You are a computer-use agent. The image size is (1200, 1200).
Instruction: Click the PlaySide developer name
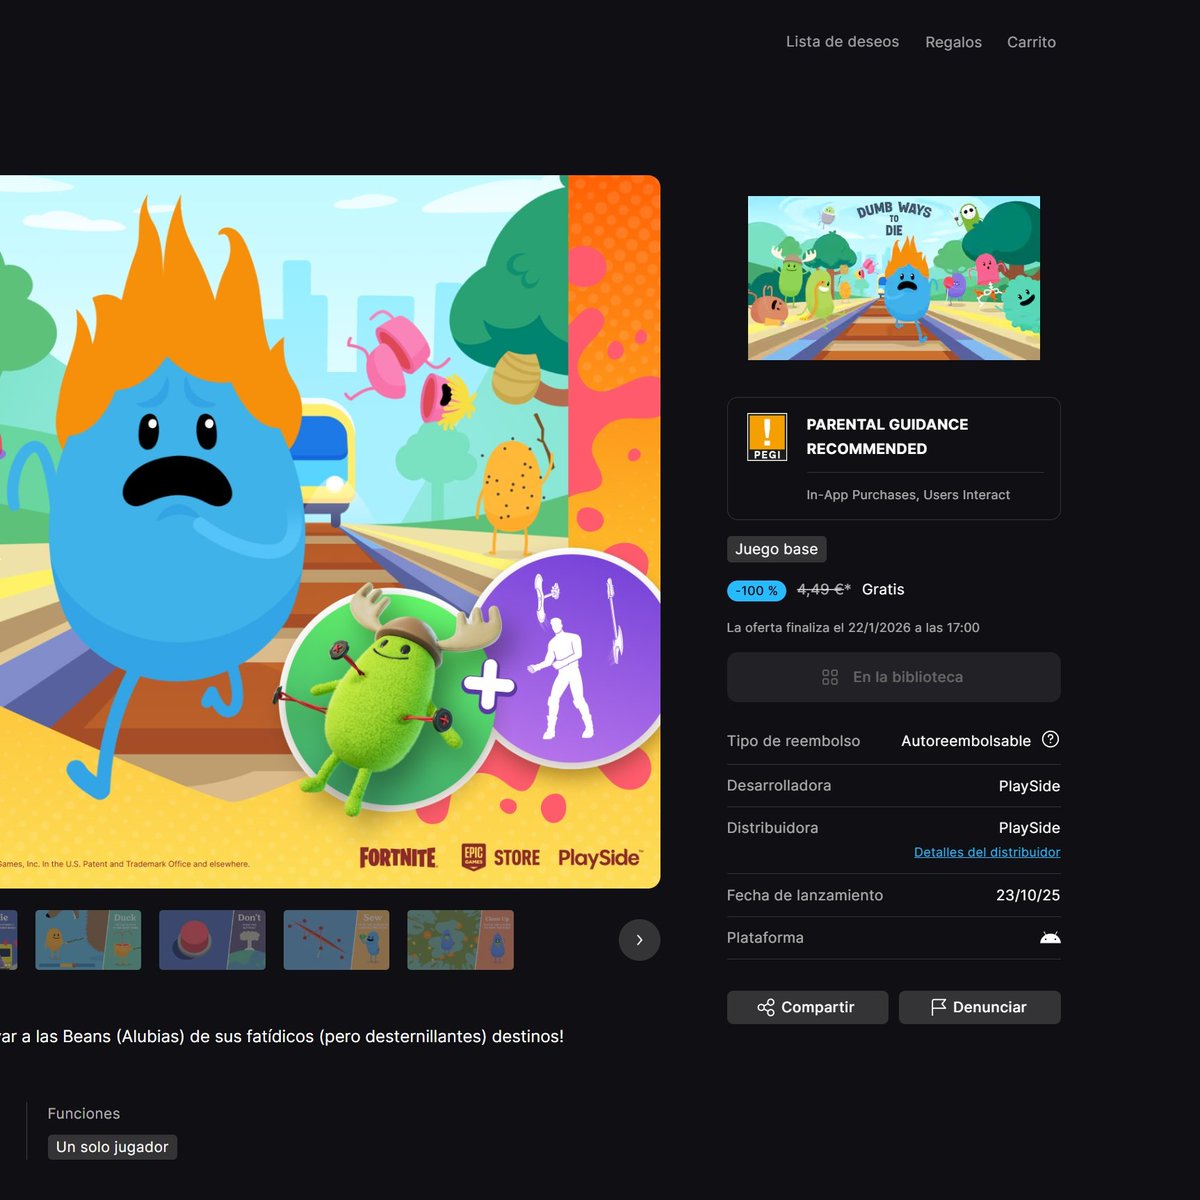pyautogui.click(x=1029, y=786)
